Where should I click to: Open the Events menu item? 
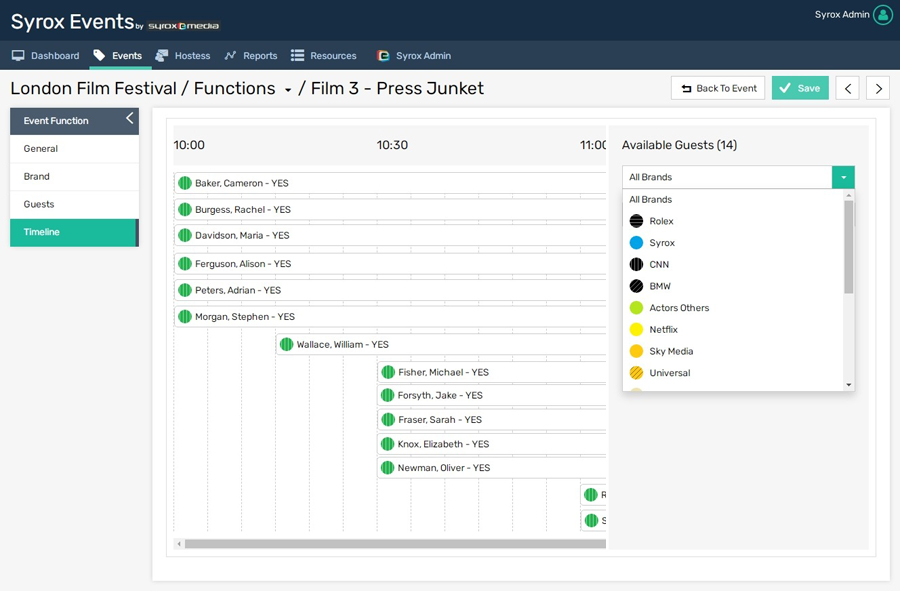118,56
